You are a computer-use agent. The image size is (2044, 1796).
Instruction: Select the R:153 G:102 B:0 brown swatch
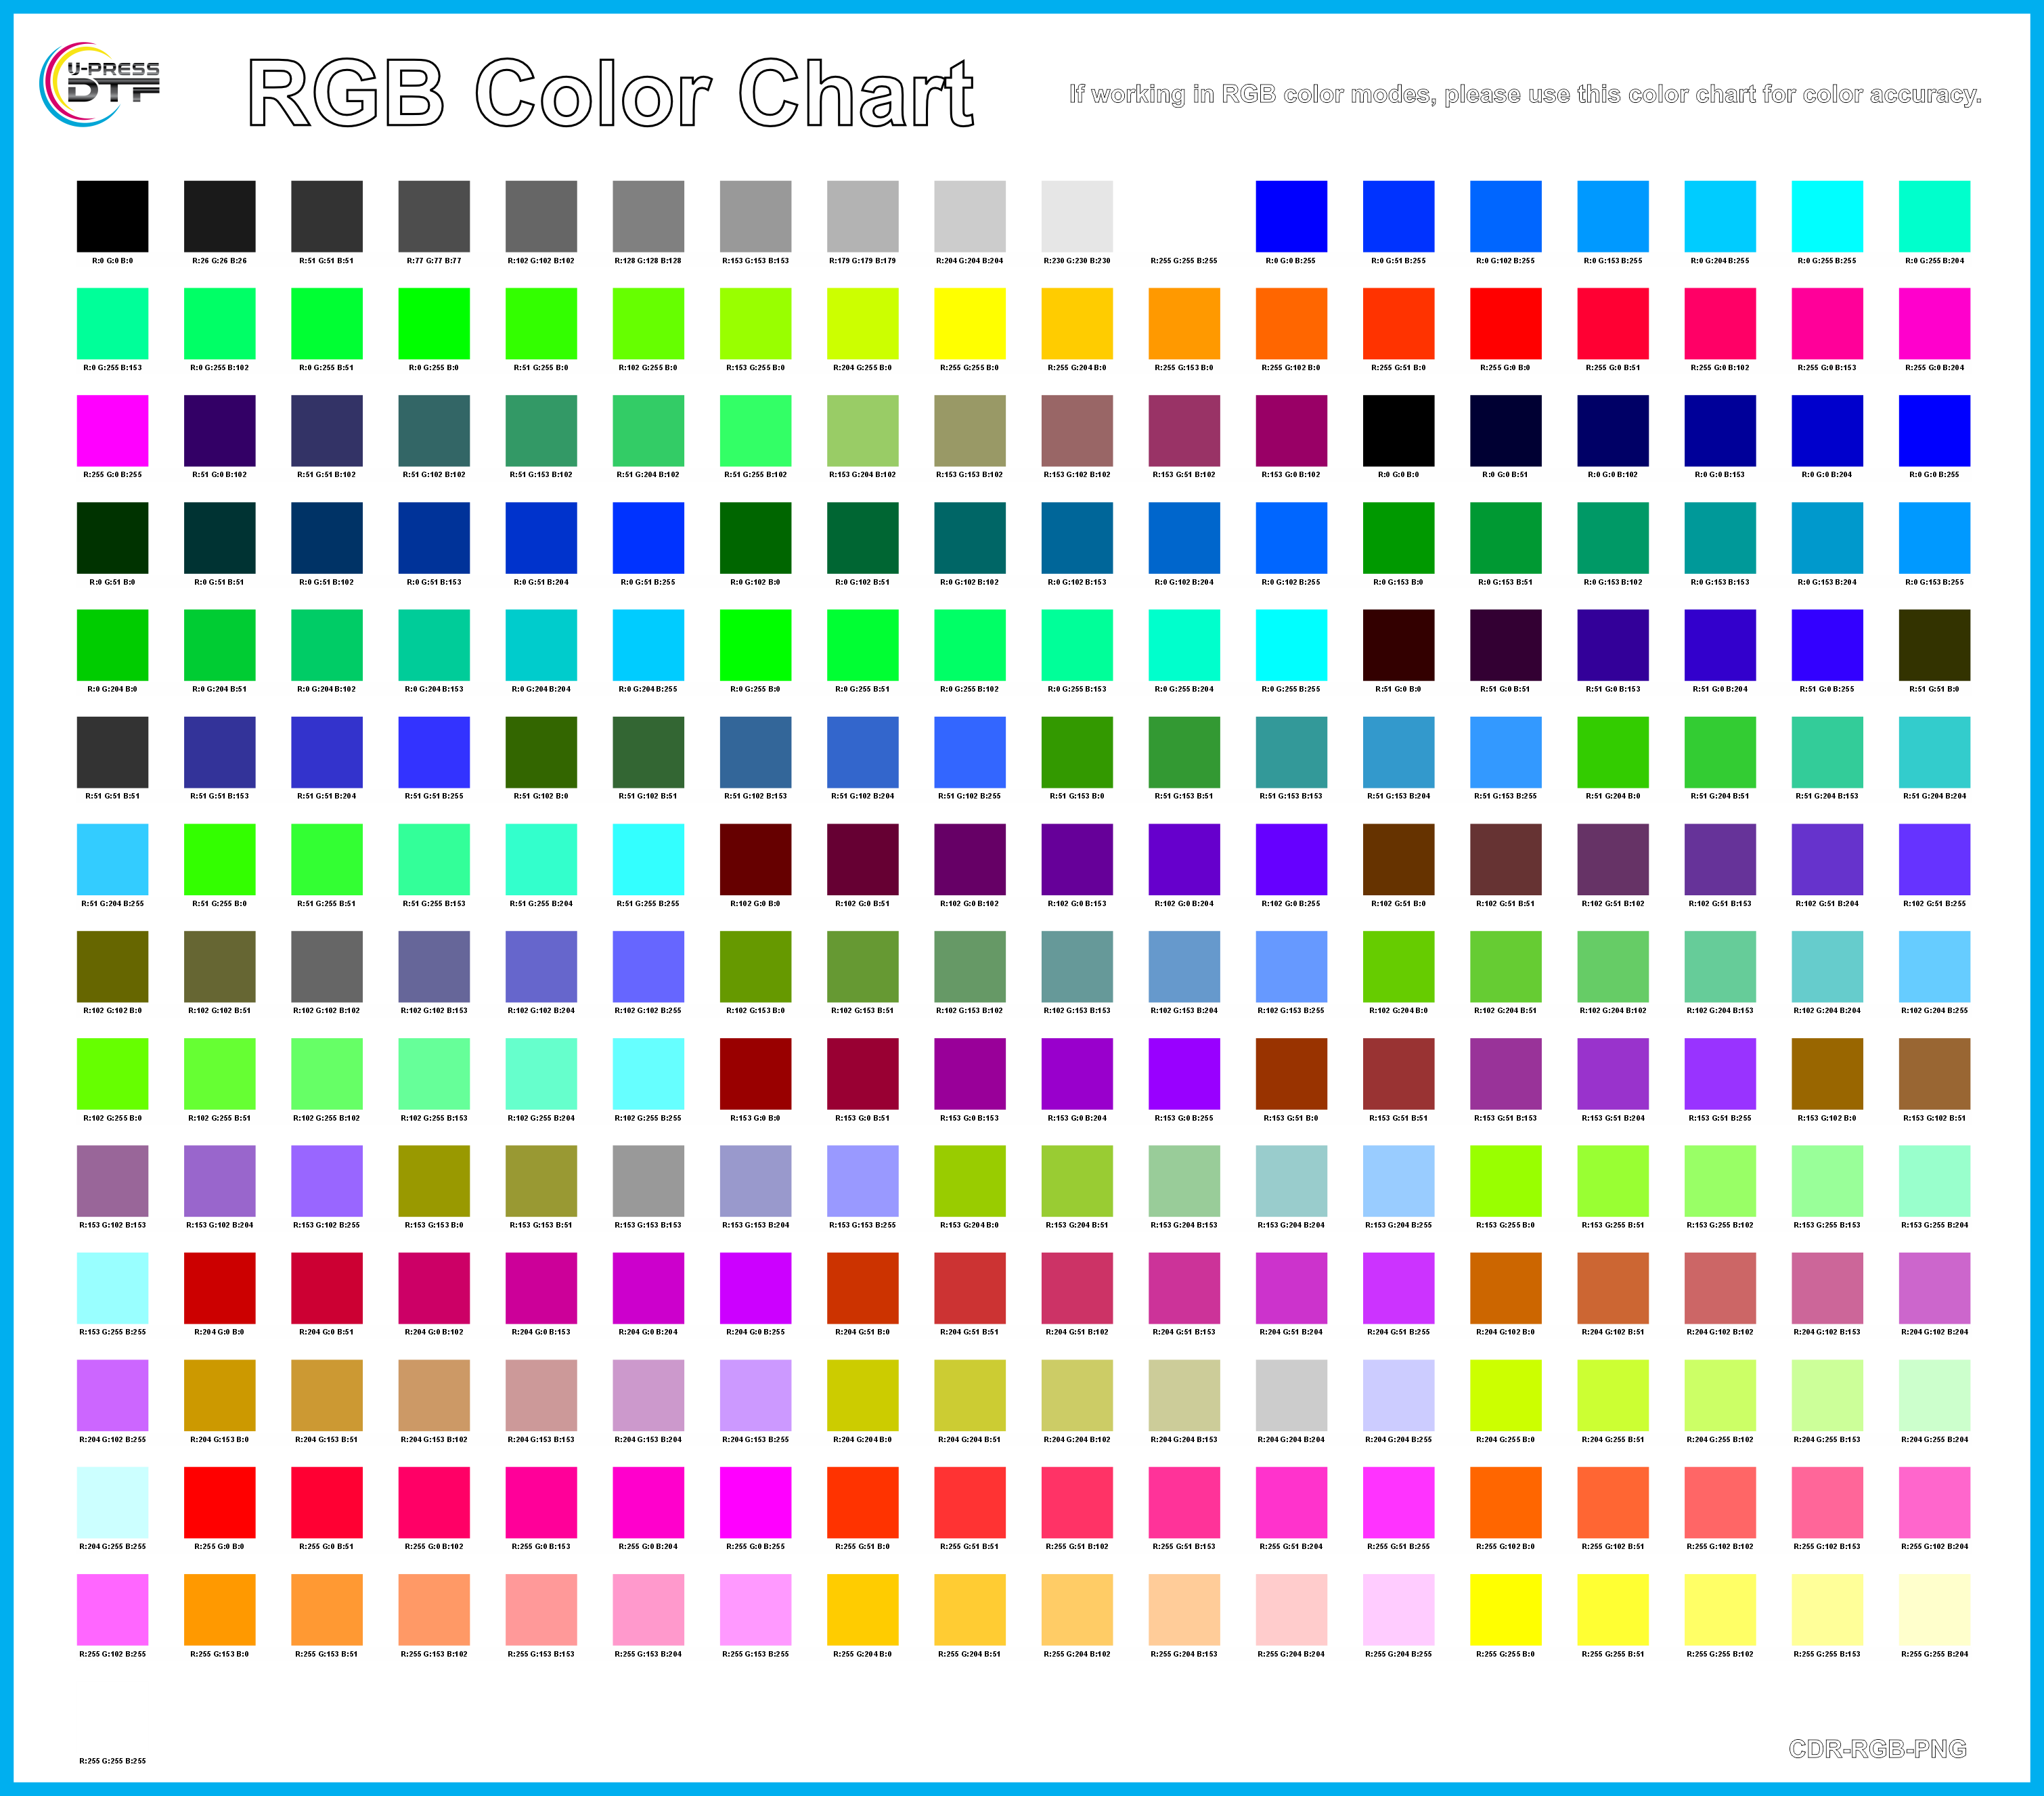click(1827, 1074)
